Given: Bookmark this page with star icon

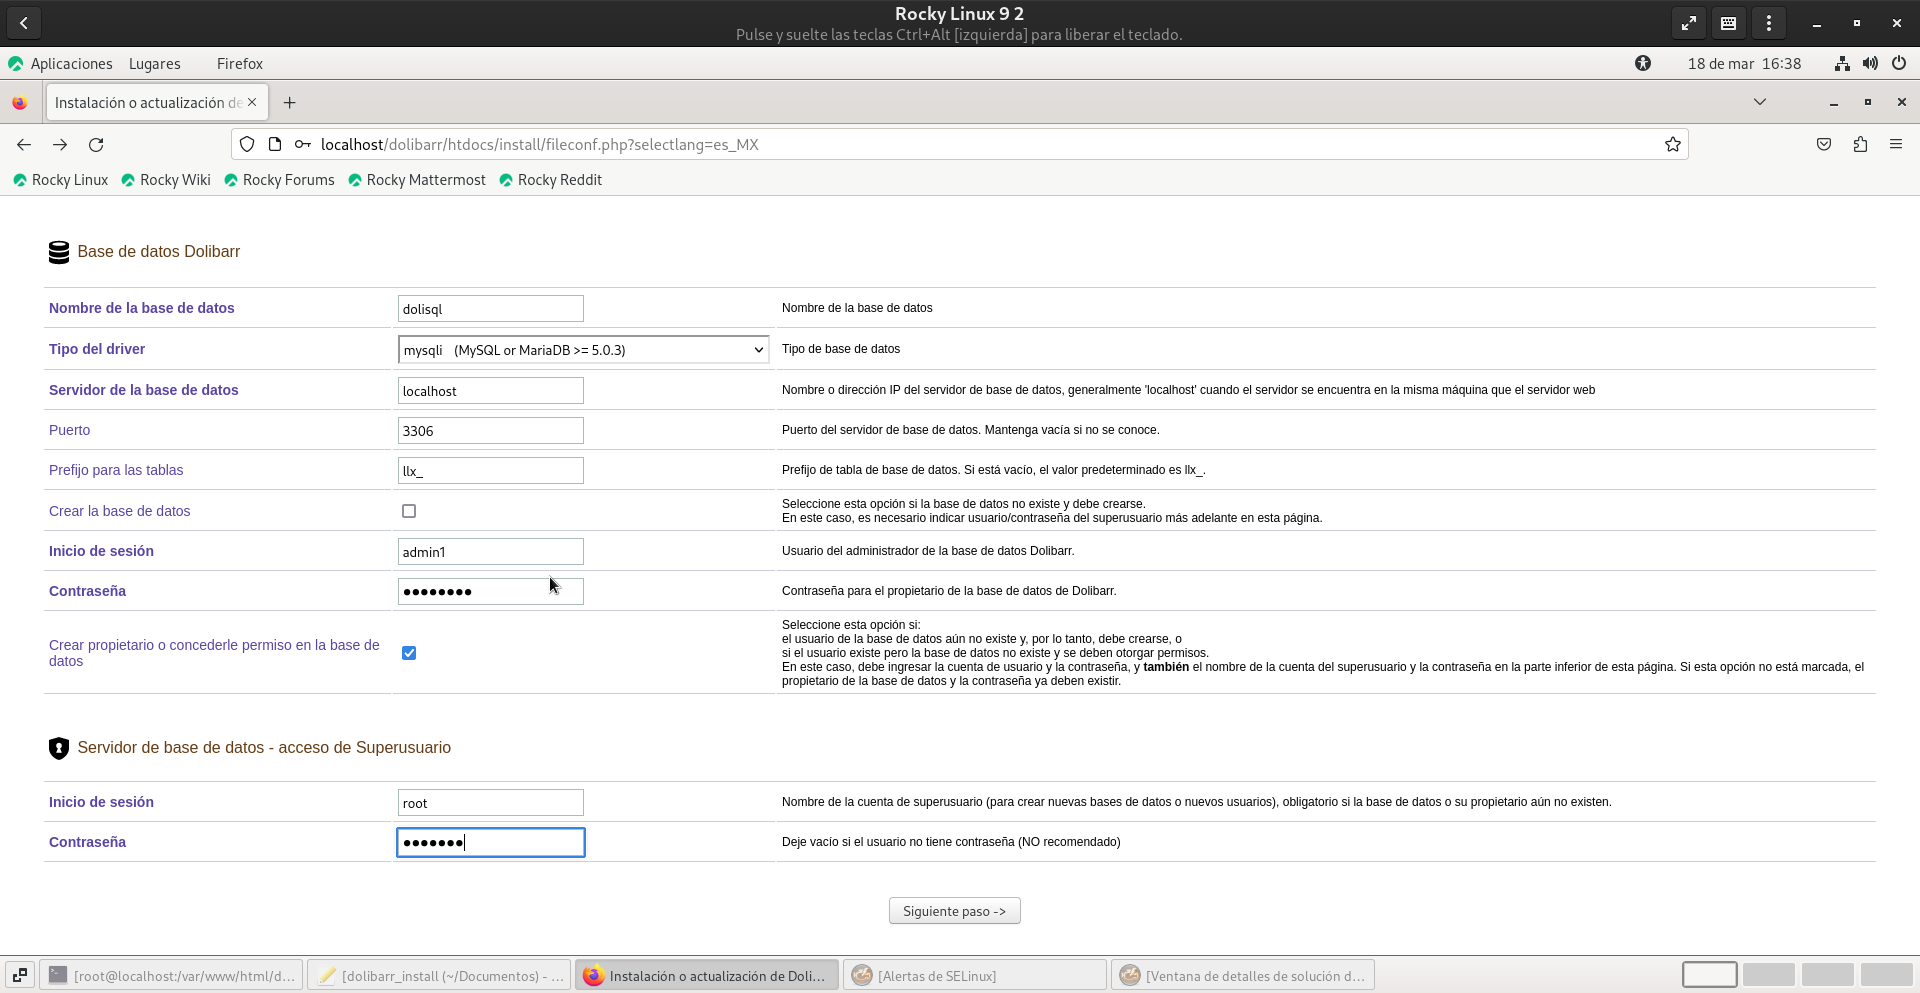Looking at the screenshot, I should [x=1672, y=145].
